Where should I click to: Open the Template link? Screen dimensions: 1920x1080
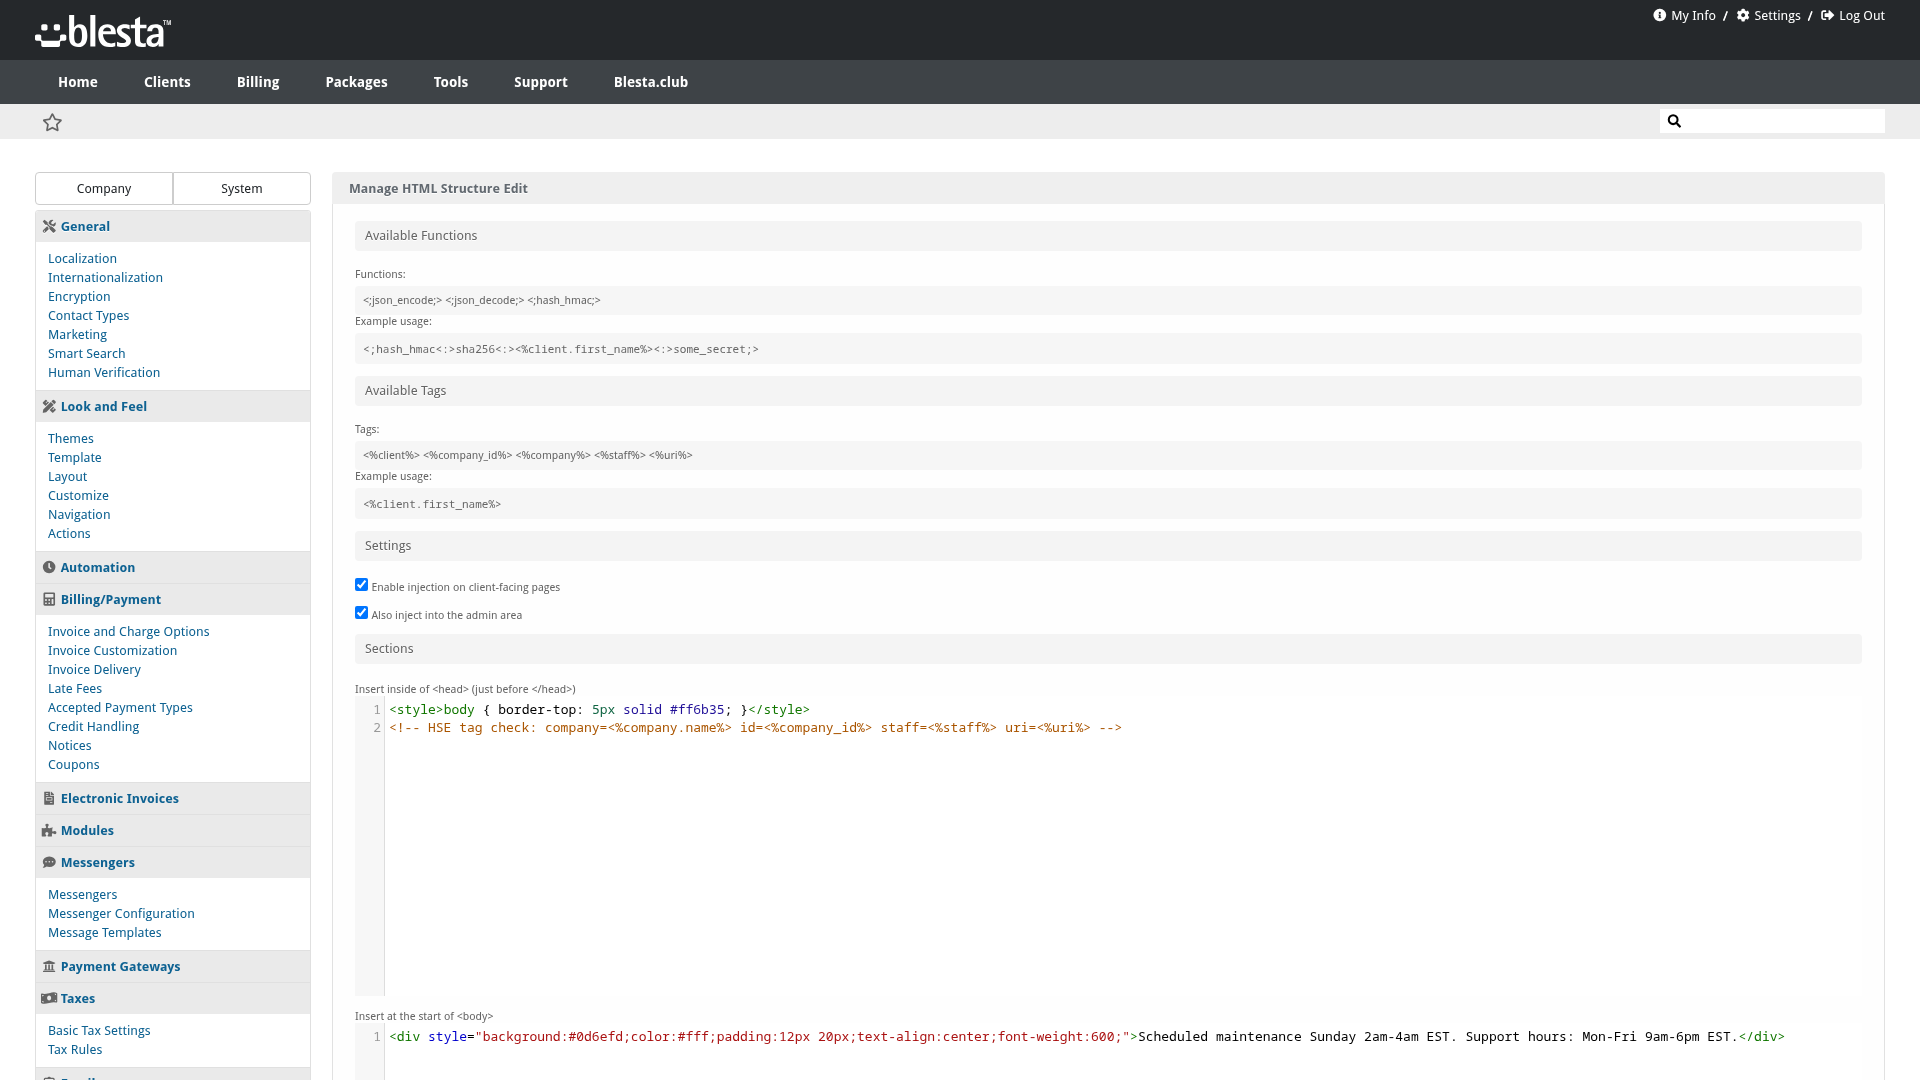(x=74, y=457)
